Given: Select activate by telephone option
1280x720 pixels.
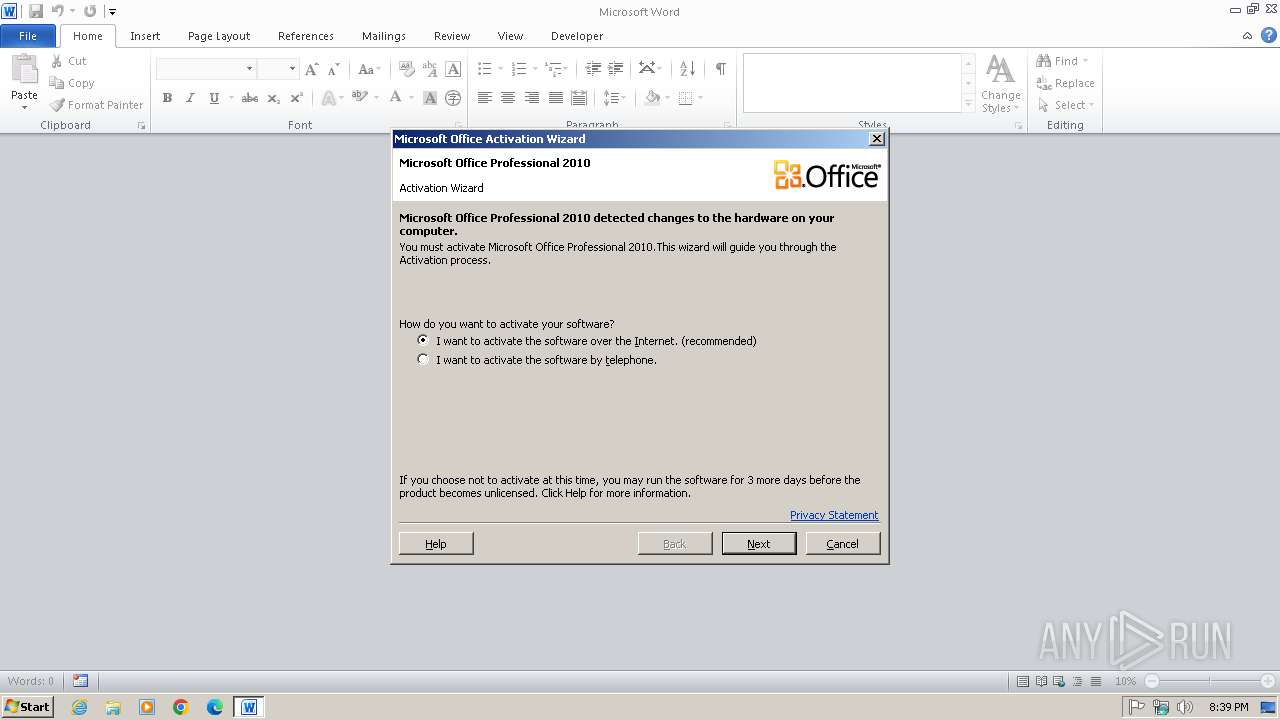Looking at the screenshot, I should (423, 359).
